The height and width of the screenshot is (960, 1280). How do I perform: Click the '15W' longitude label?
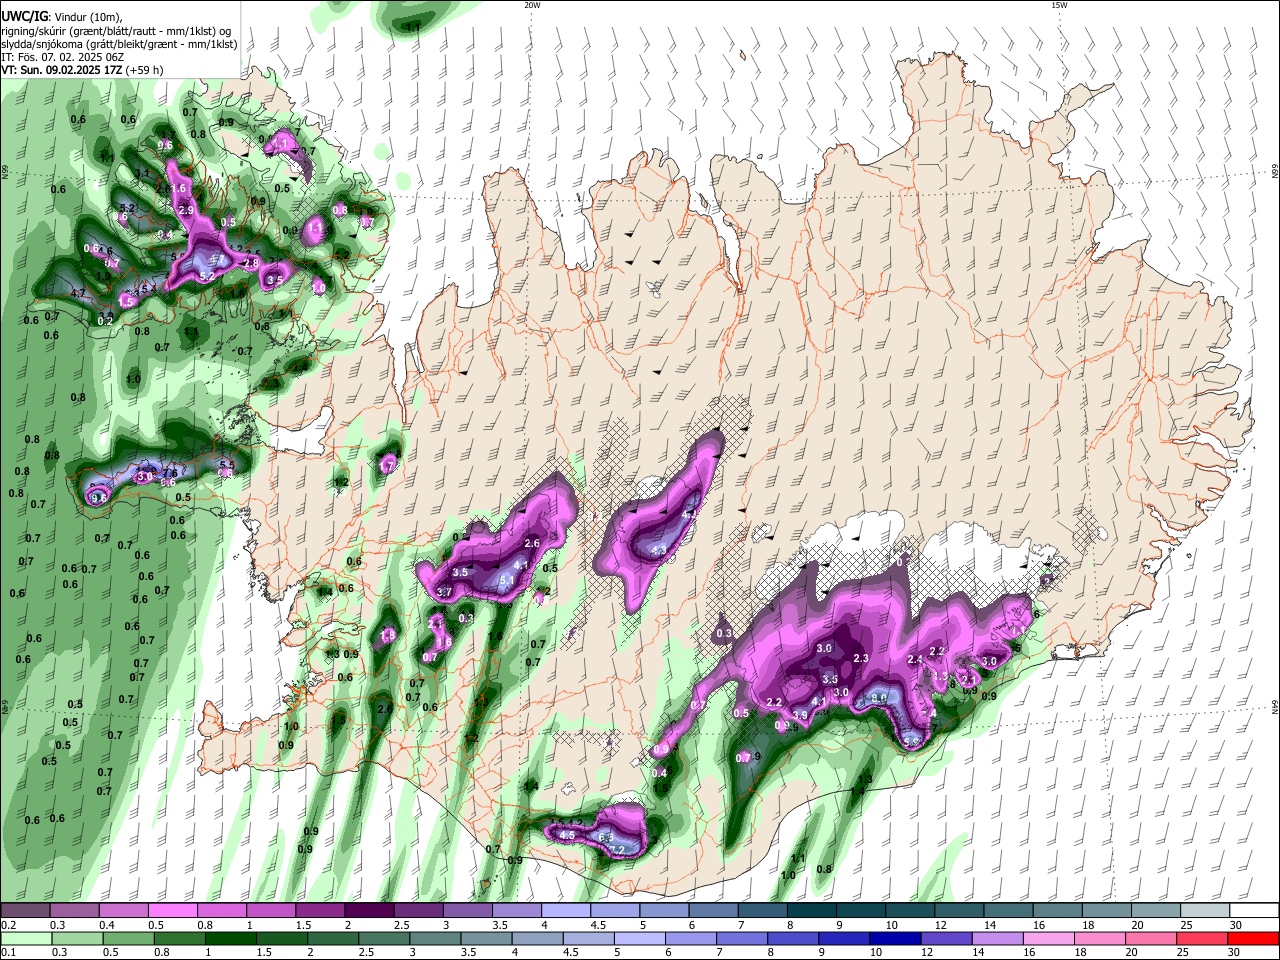coord(1060,5)
